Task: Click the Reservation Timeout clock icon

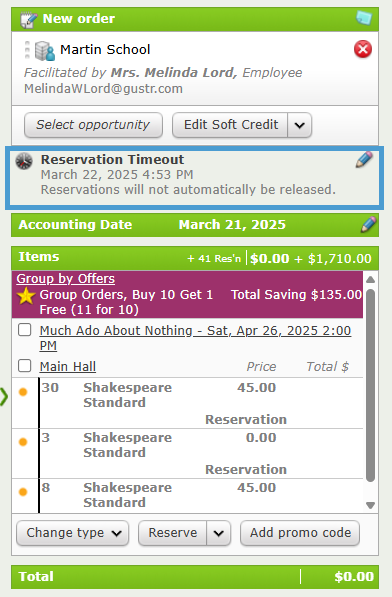Action: pyautogui.click(x=24, y=161)
